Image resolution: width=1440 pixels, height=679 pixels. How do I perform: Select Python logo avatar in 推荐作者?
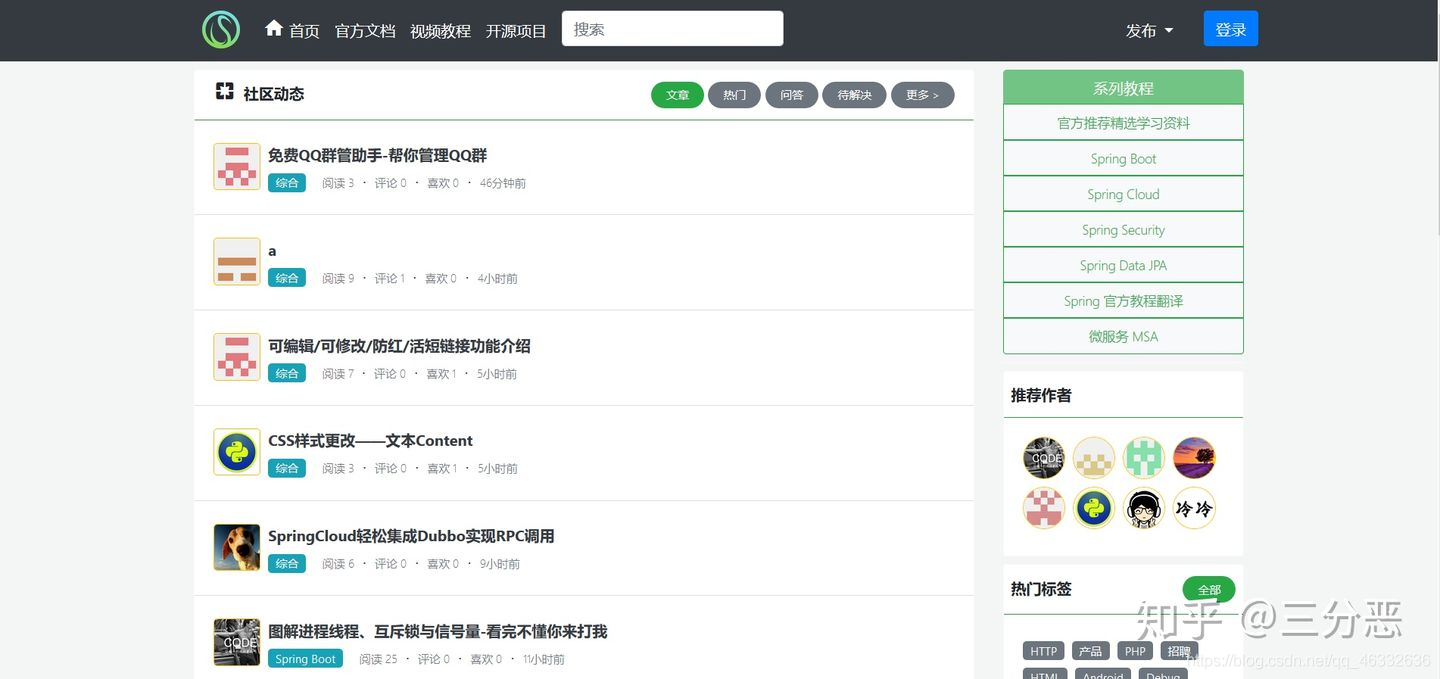tap(1094, 508)
